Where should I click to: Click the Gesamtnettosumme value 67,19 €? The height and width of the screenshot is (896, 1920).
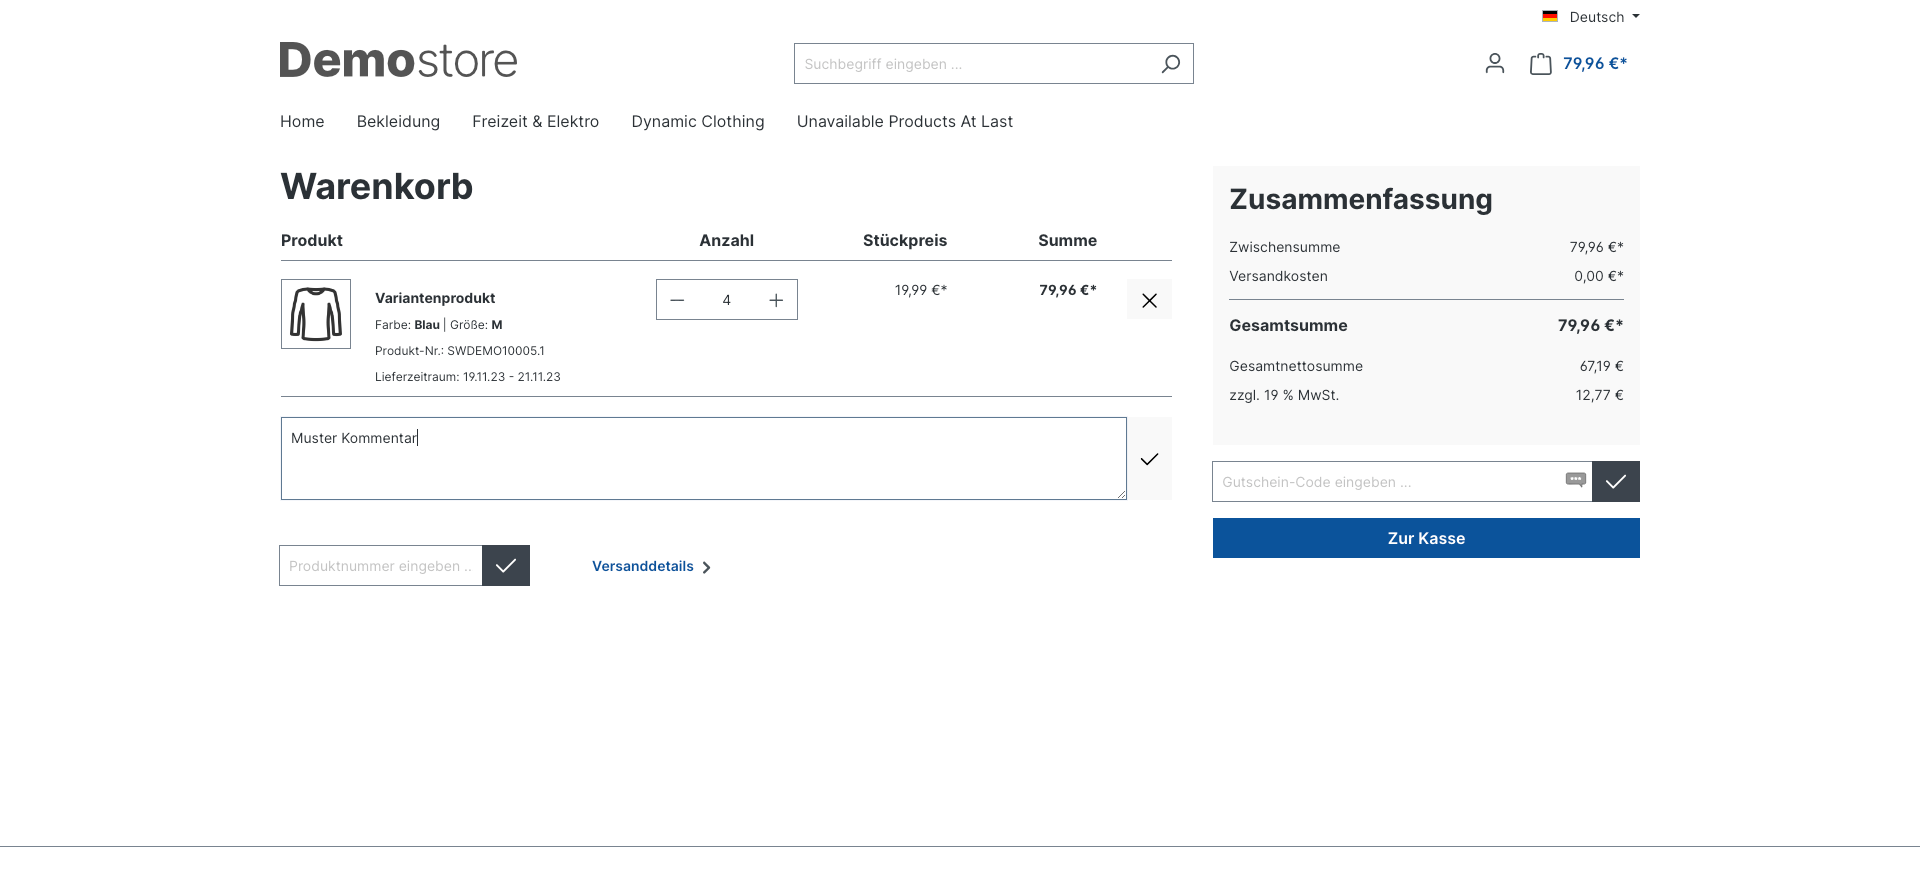[1602, 366]
